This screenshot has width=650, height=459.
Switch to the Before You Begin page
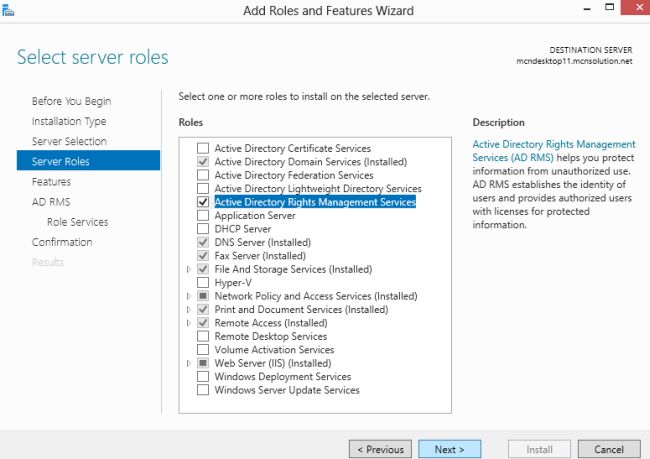pos(71,101)
